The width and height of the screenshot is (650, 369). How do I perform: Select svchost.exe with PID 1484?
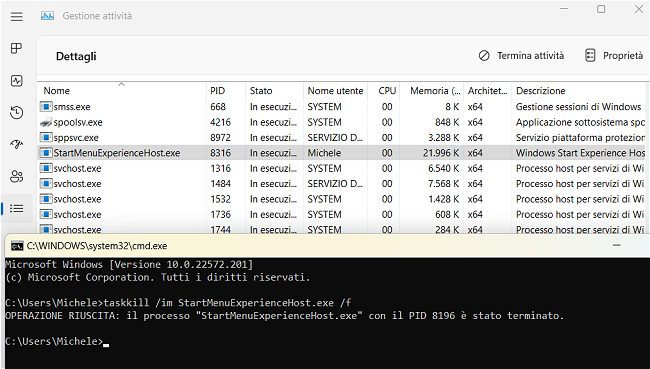pyautogui.click(x=342, y=184)
